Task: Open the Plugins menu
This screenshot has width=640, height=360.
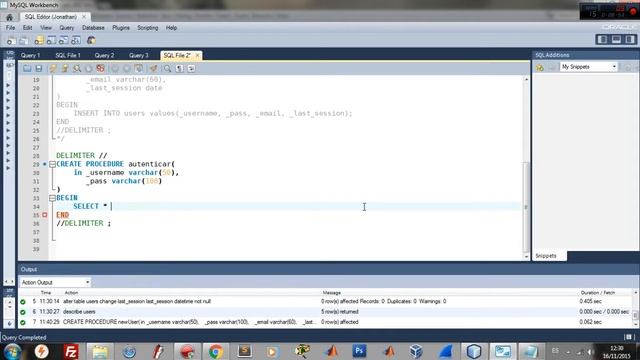Action: pos(121,28)
